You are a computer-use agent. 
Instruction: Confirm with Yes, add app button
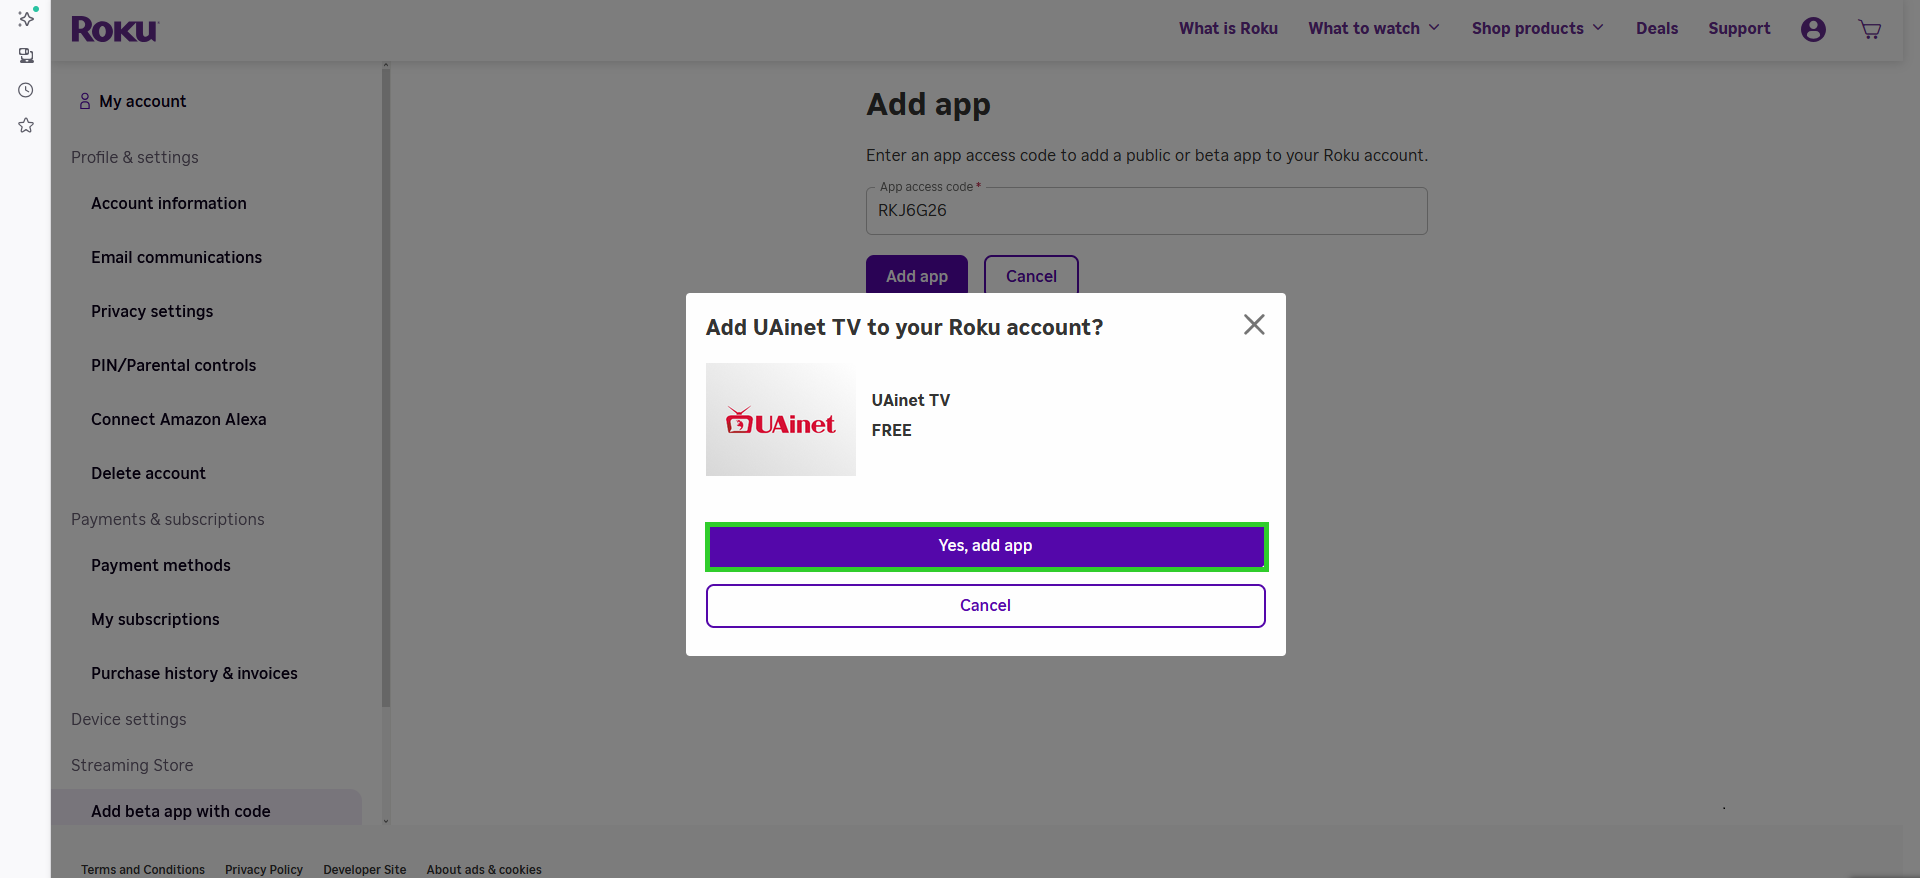coord(986,546)
